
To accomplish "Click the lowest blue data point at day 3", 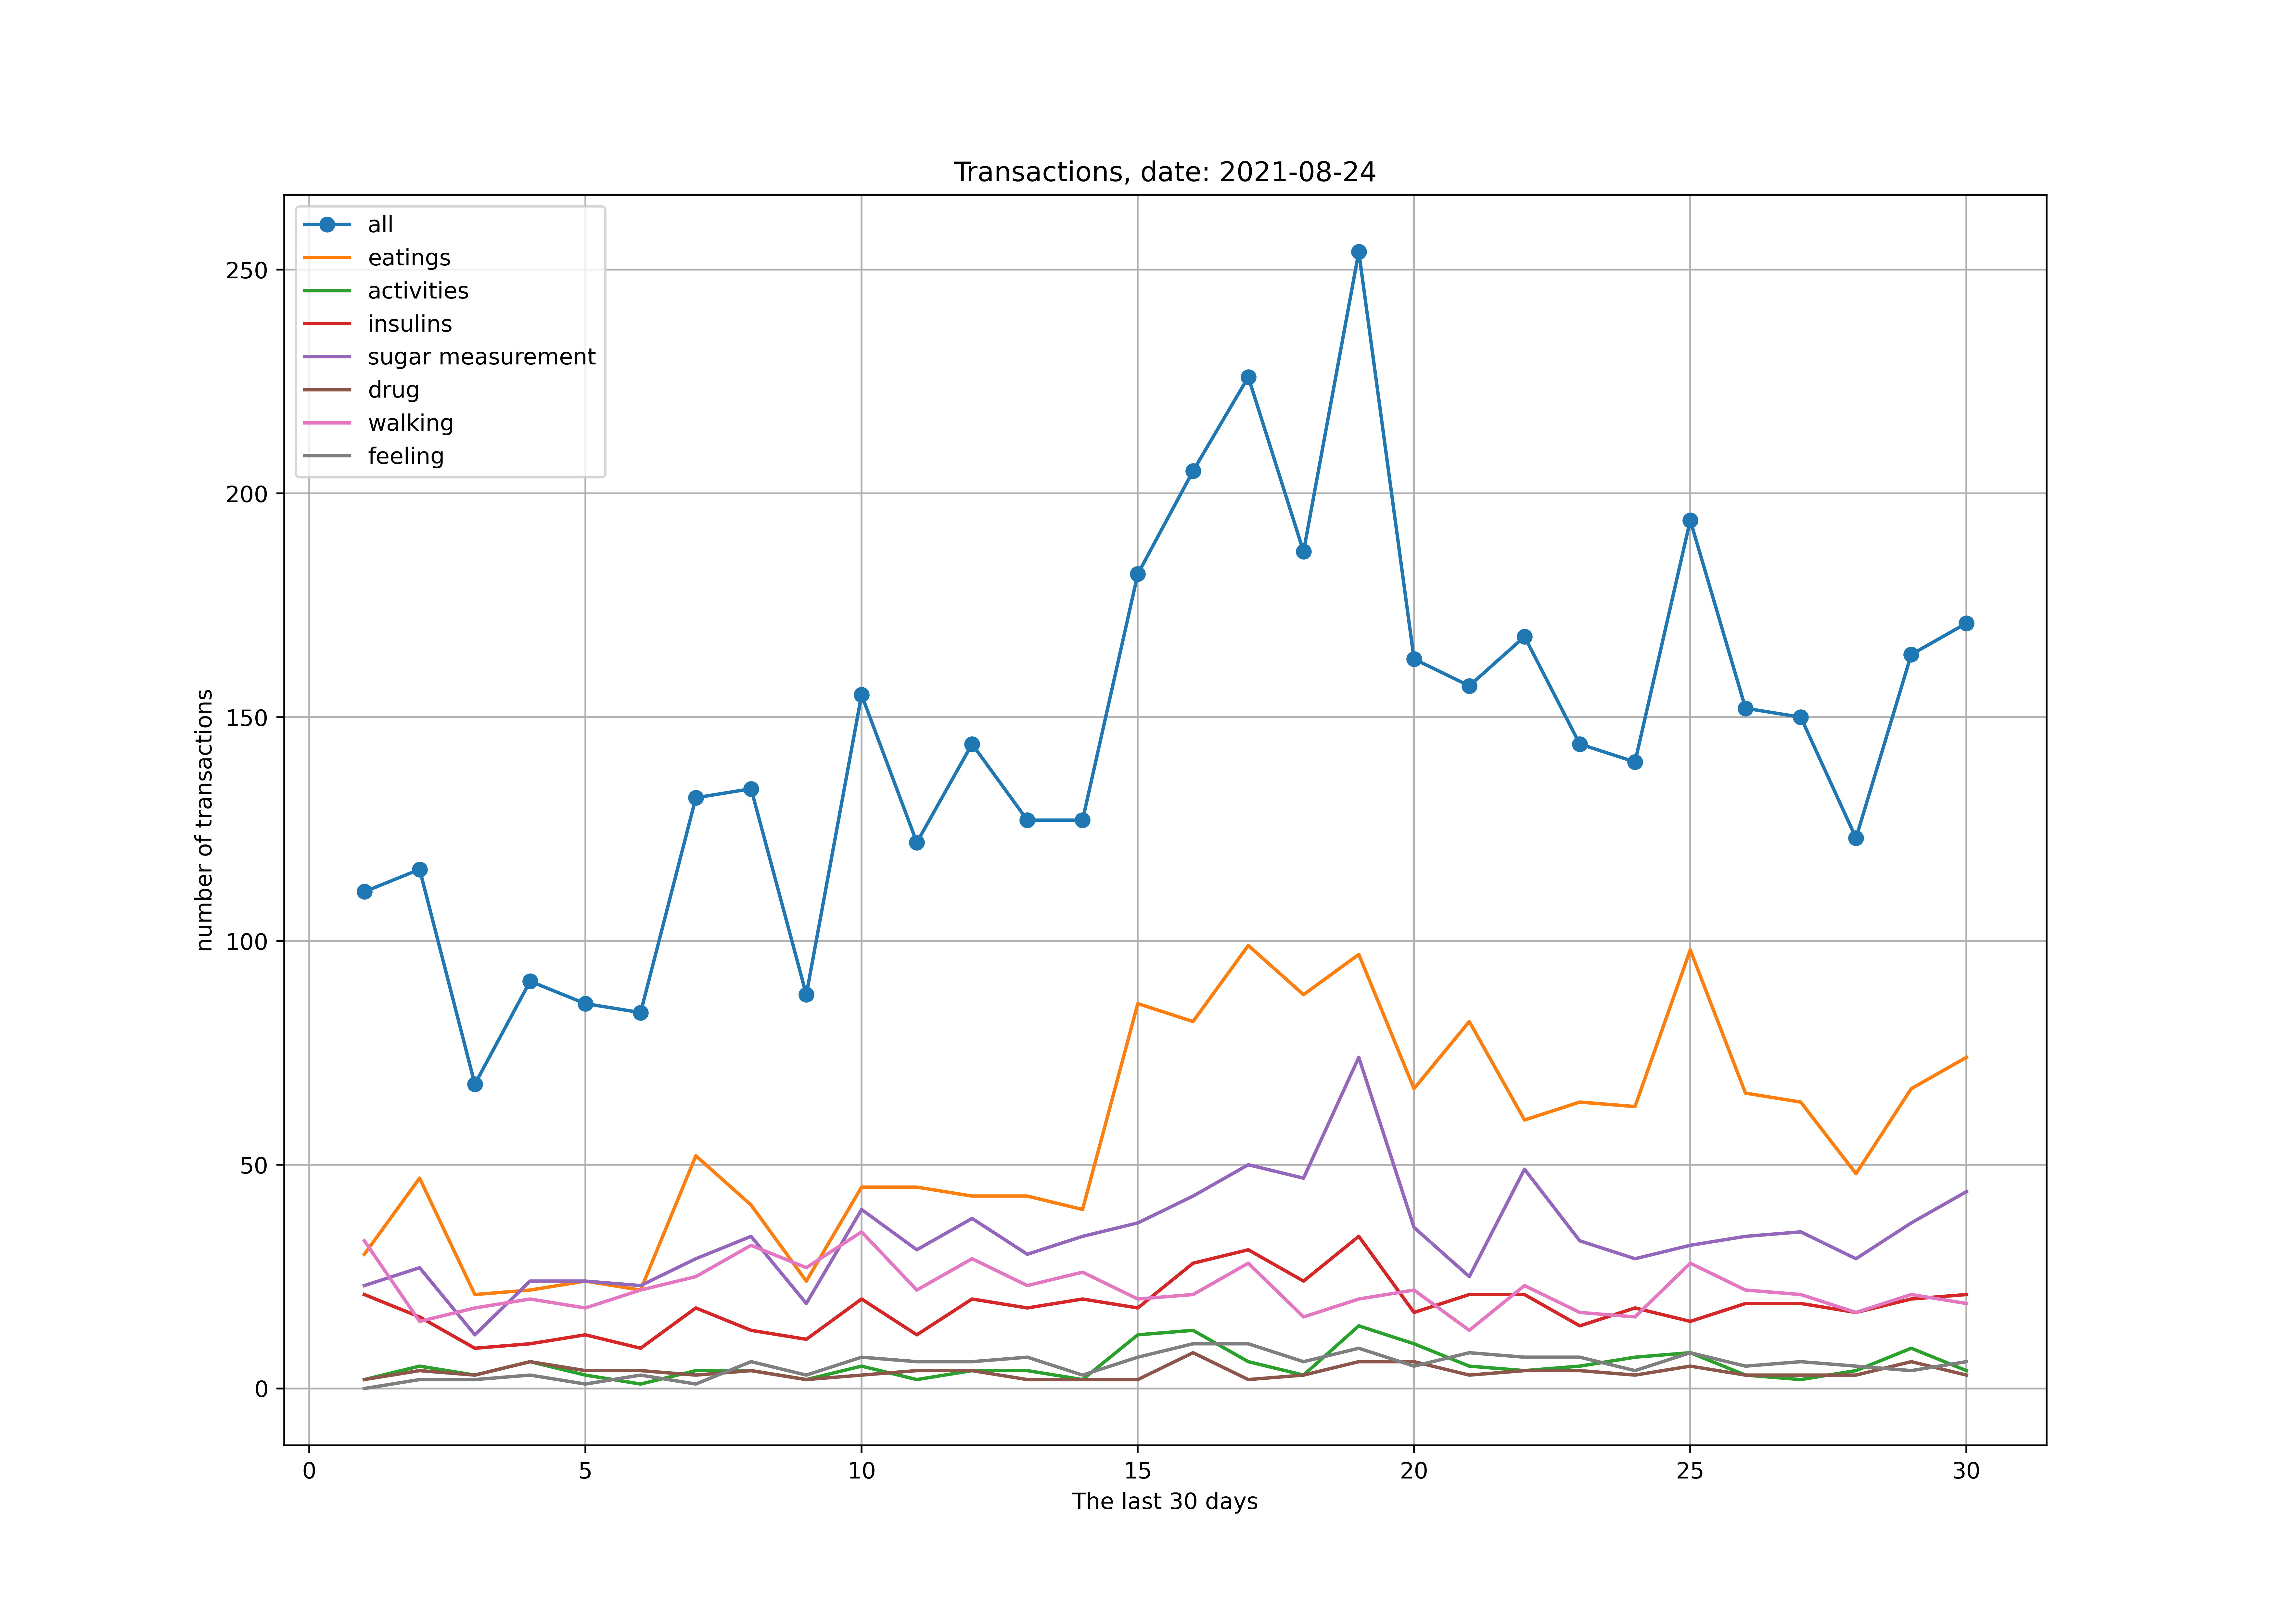I will click(475, 1084).
